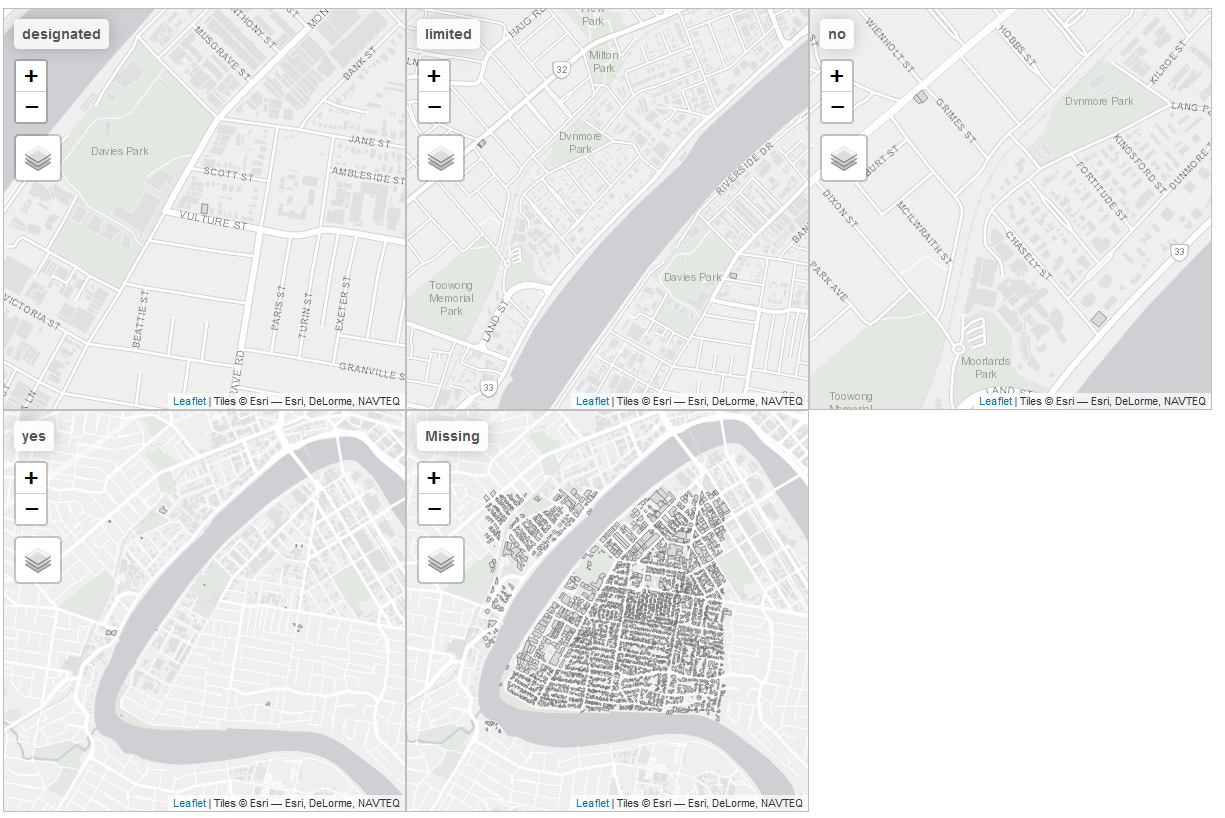Zoom in on the yes map
The height and width of the screenshot is (818, 1225).
click(31, 477)
